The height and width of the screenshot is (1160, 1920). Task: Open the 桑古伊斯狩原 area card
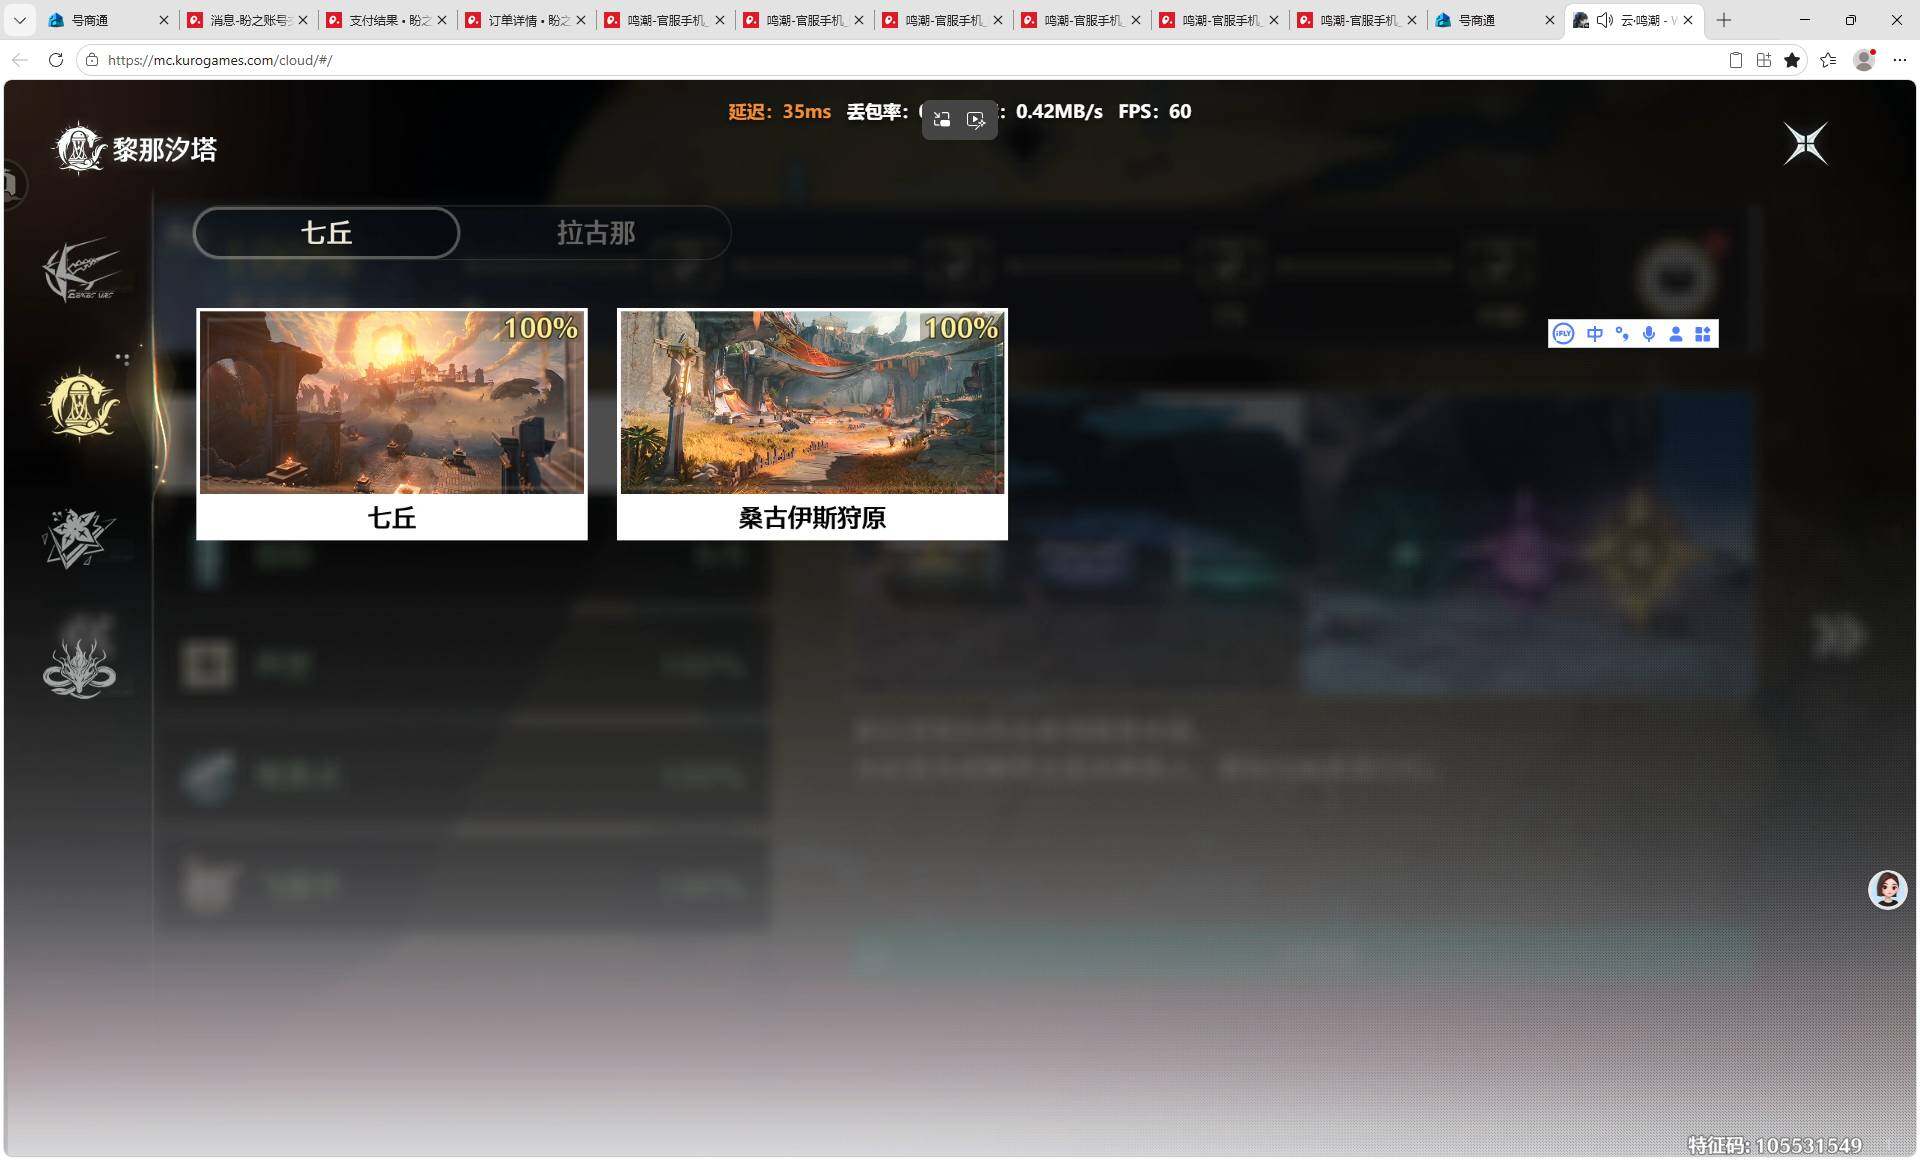812,424
